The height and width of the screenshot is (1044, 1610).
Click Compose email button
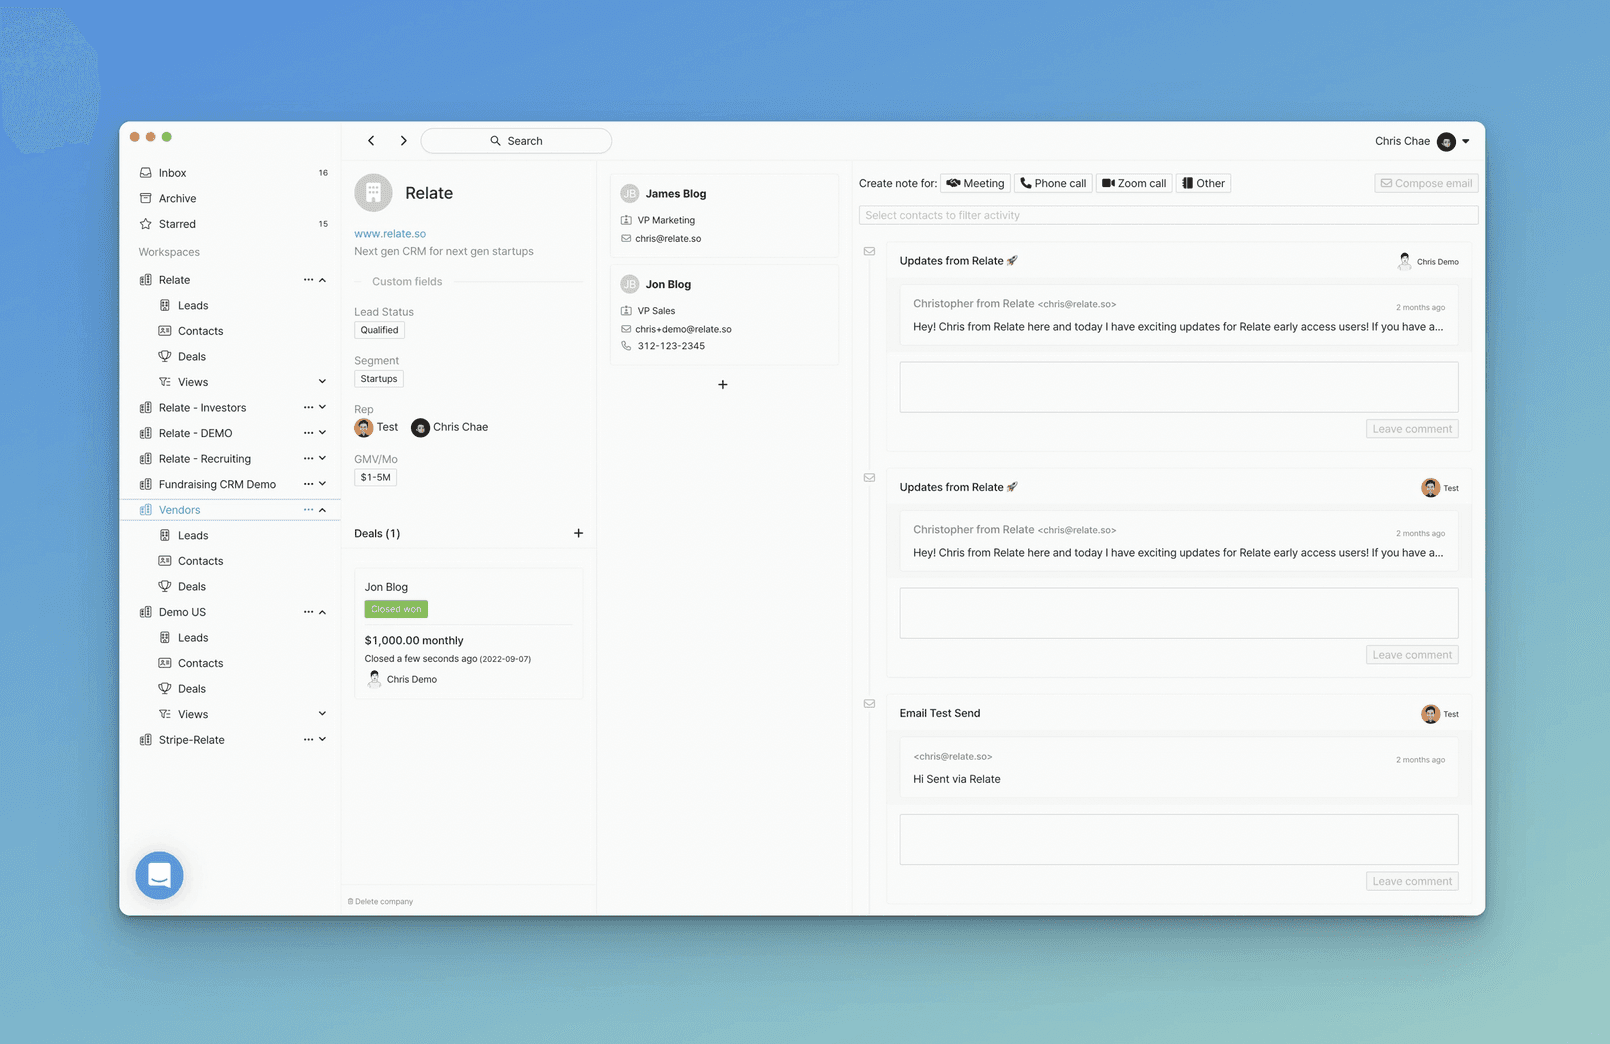pyautogui.click(x=1426, y=183)
